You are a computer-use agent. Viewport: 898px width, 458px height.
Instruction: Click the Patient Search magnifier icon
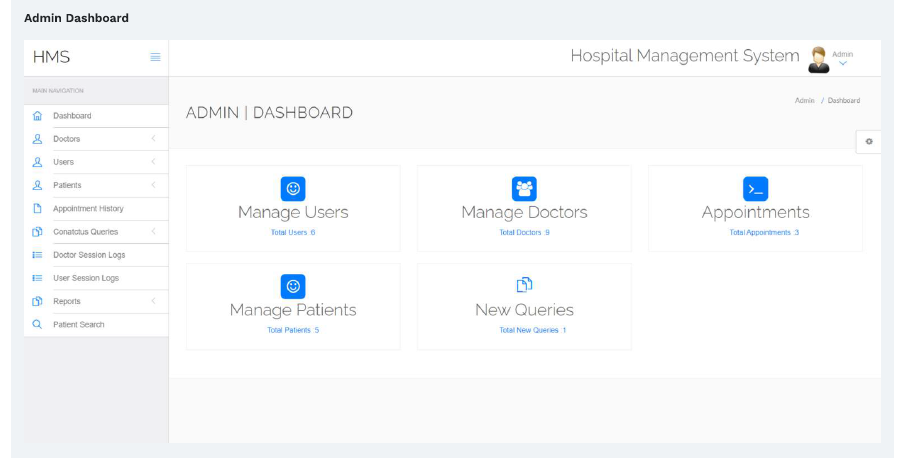click(37, 325)
